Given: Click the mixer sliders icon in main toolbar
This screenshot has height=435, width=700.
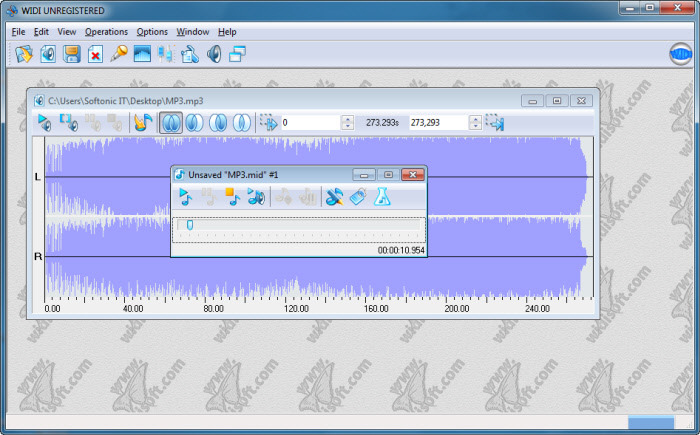Looking at the screenshot, I should click(x=166, y=54).
